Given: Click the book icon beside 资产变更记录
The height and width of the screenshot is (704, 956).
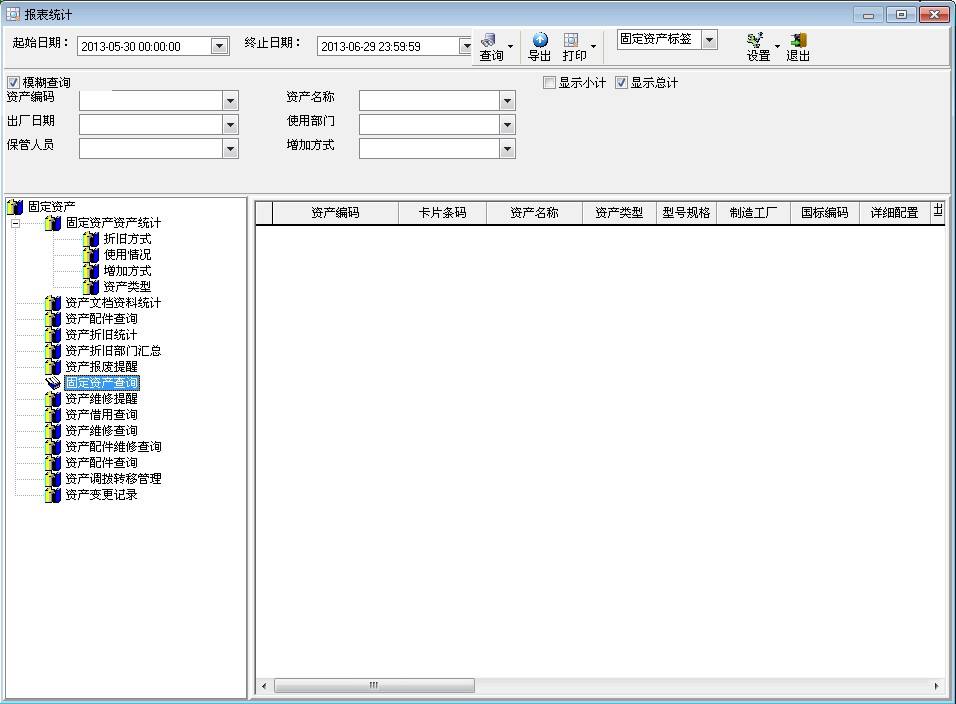Looking at the screenshot, I should pyautogui.click(x=52, y=494).
